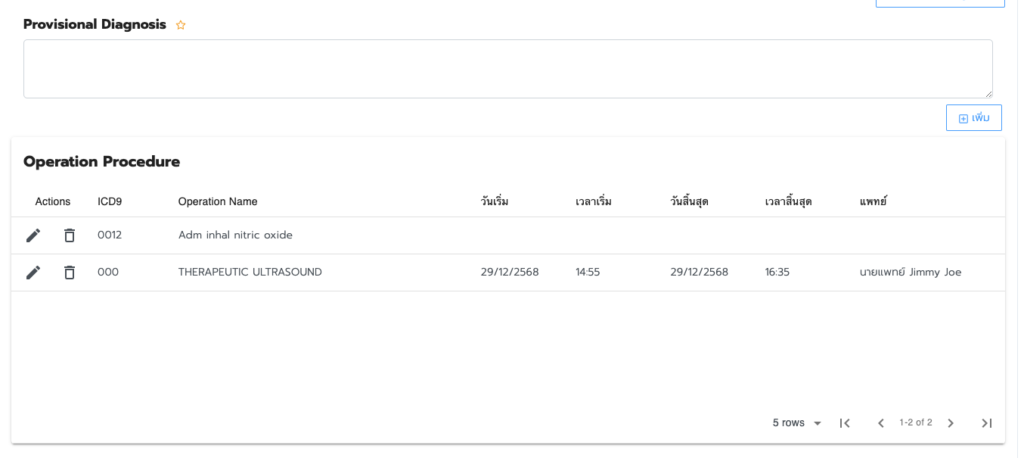Click the แพทย์ column header
The width and height of the screenshot is (1024, 458).
click(x=873, y=201)
